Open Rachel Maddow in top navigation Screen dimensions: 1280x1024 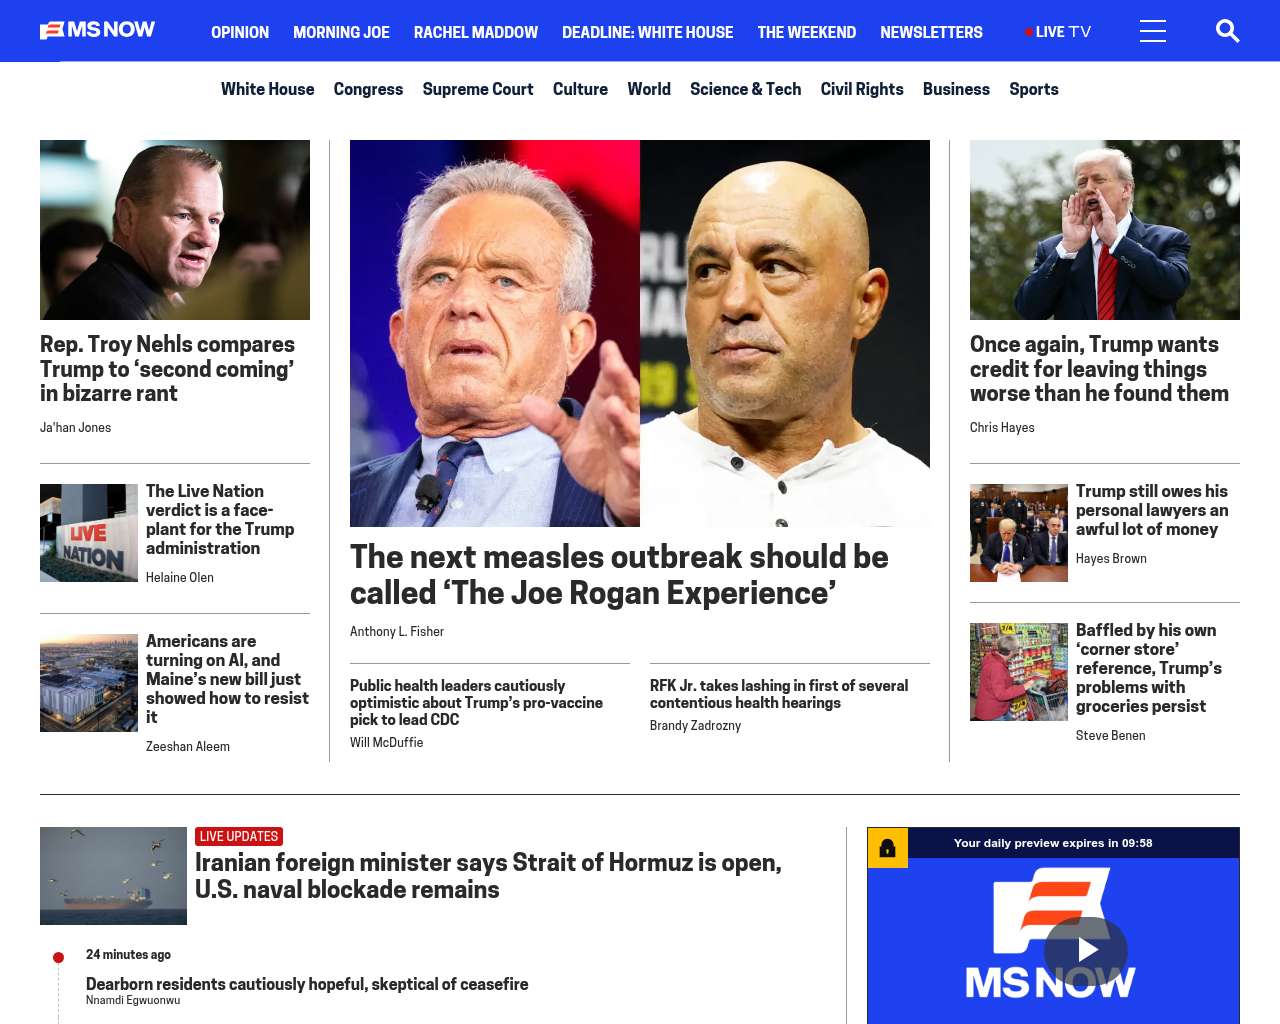[x=476, y=32]
